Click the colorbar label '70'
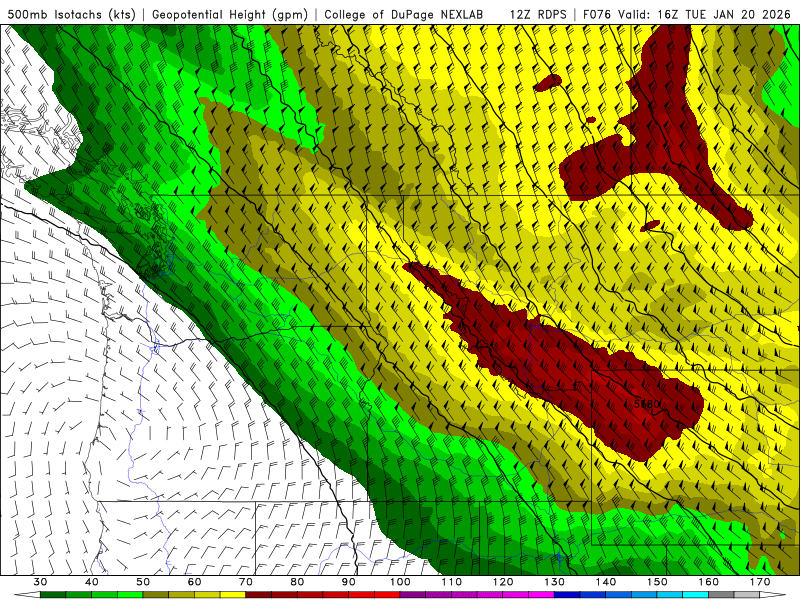800x600 pixels. coord(246,582)
